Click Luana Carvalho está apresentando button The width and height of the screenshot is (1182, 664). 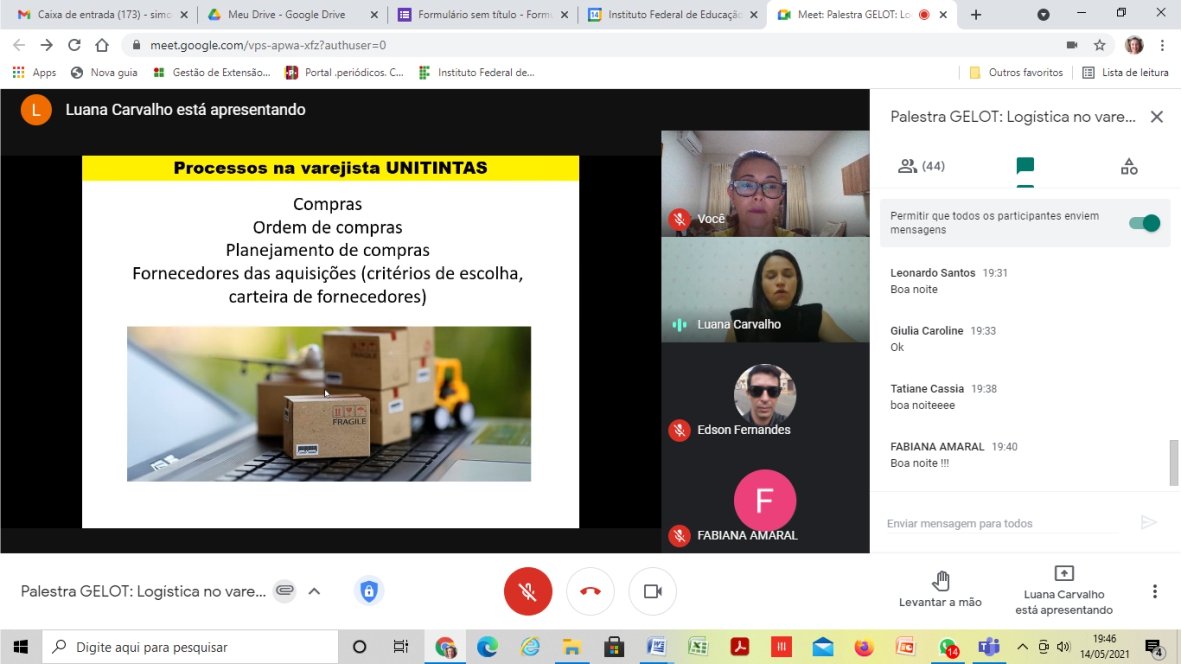tap(1064, 590)
